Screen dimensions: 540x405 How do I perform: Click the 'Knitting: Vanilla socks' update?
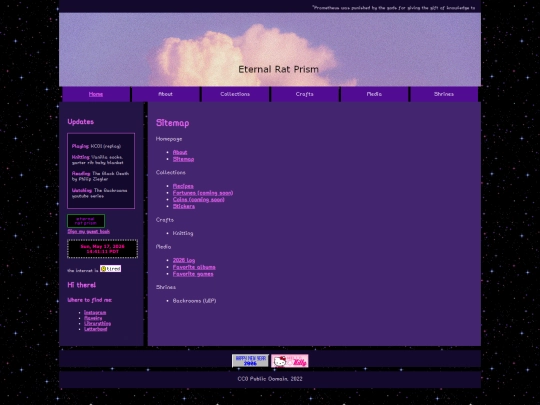tap(97, 160)
